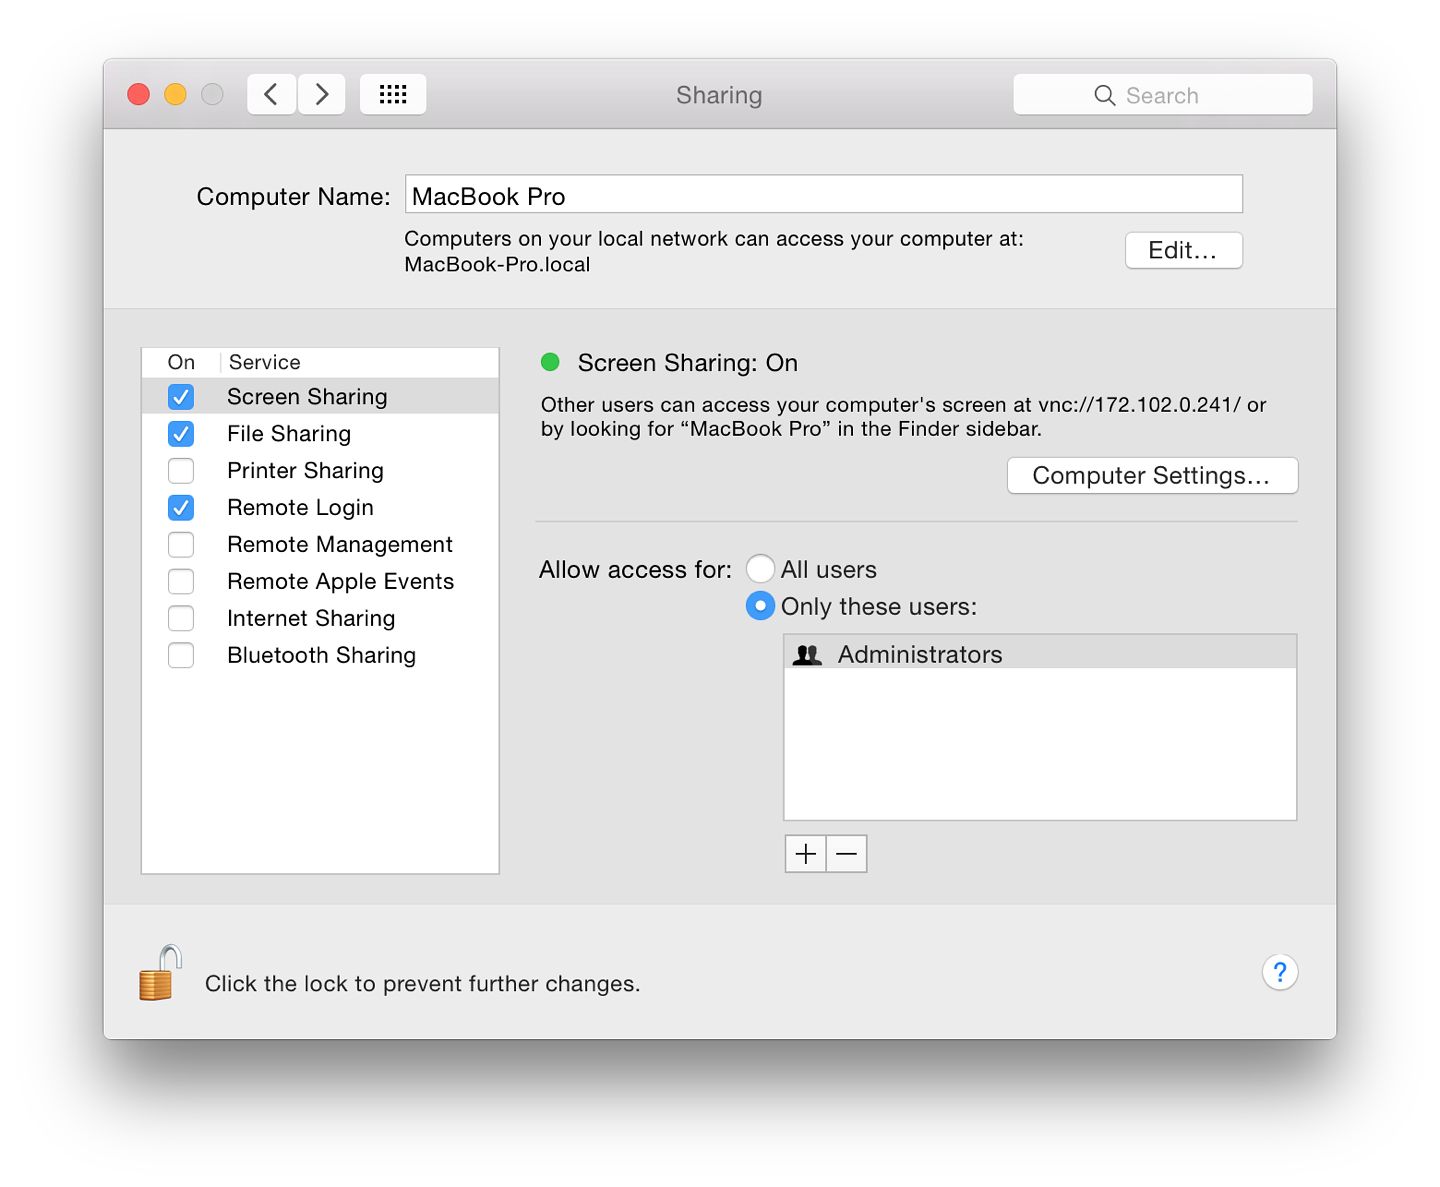Show all preferences grid icon
Image resolution: width=1440 pixels, height=1187 pixels.
click(393, 94)
